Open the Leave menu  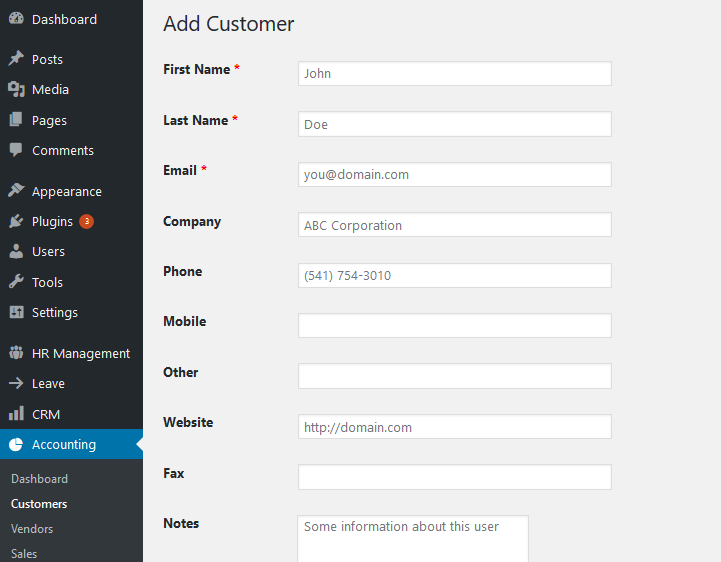point(71,384)
